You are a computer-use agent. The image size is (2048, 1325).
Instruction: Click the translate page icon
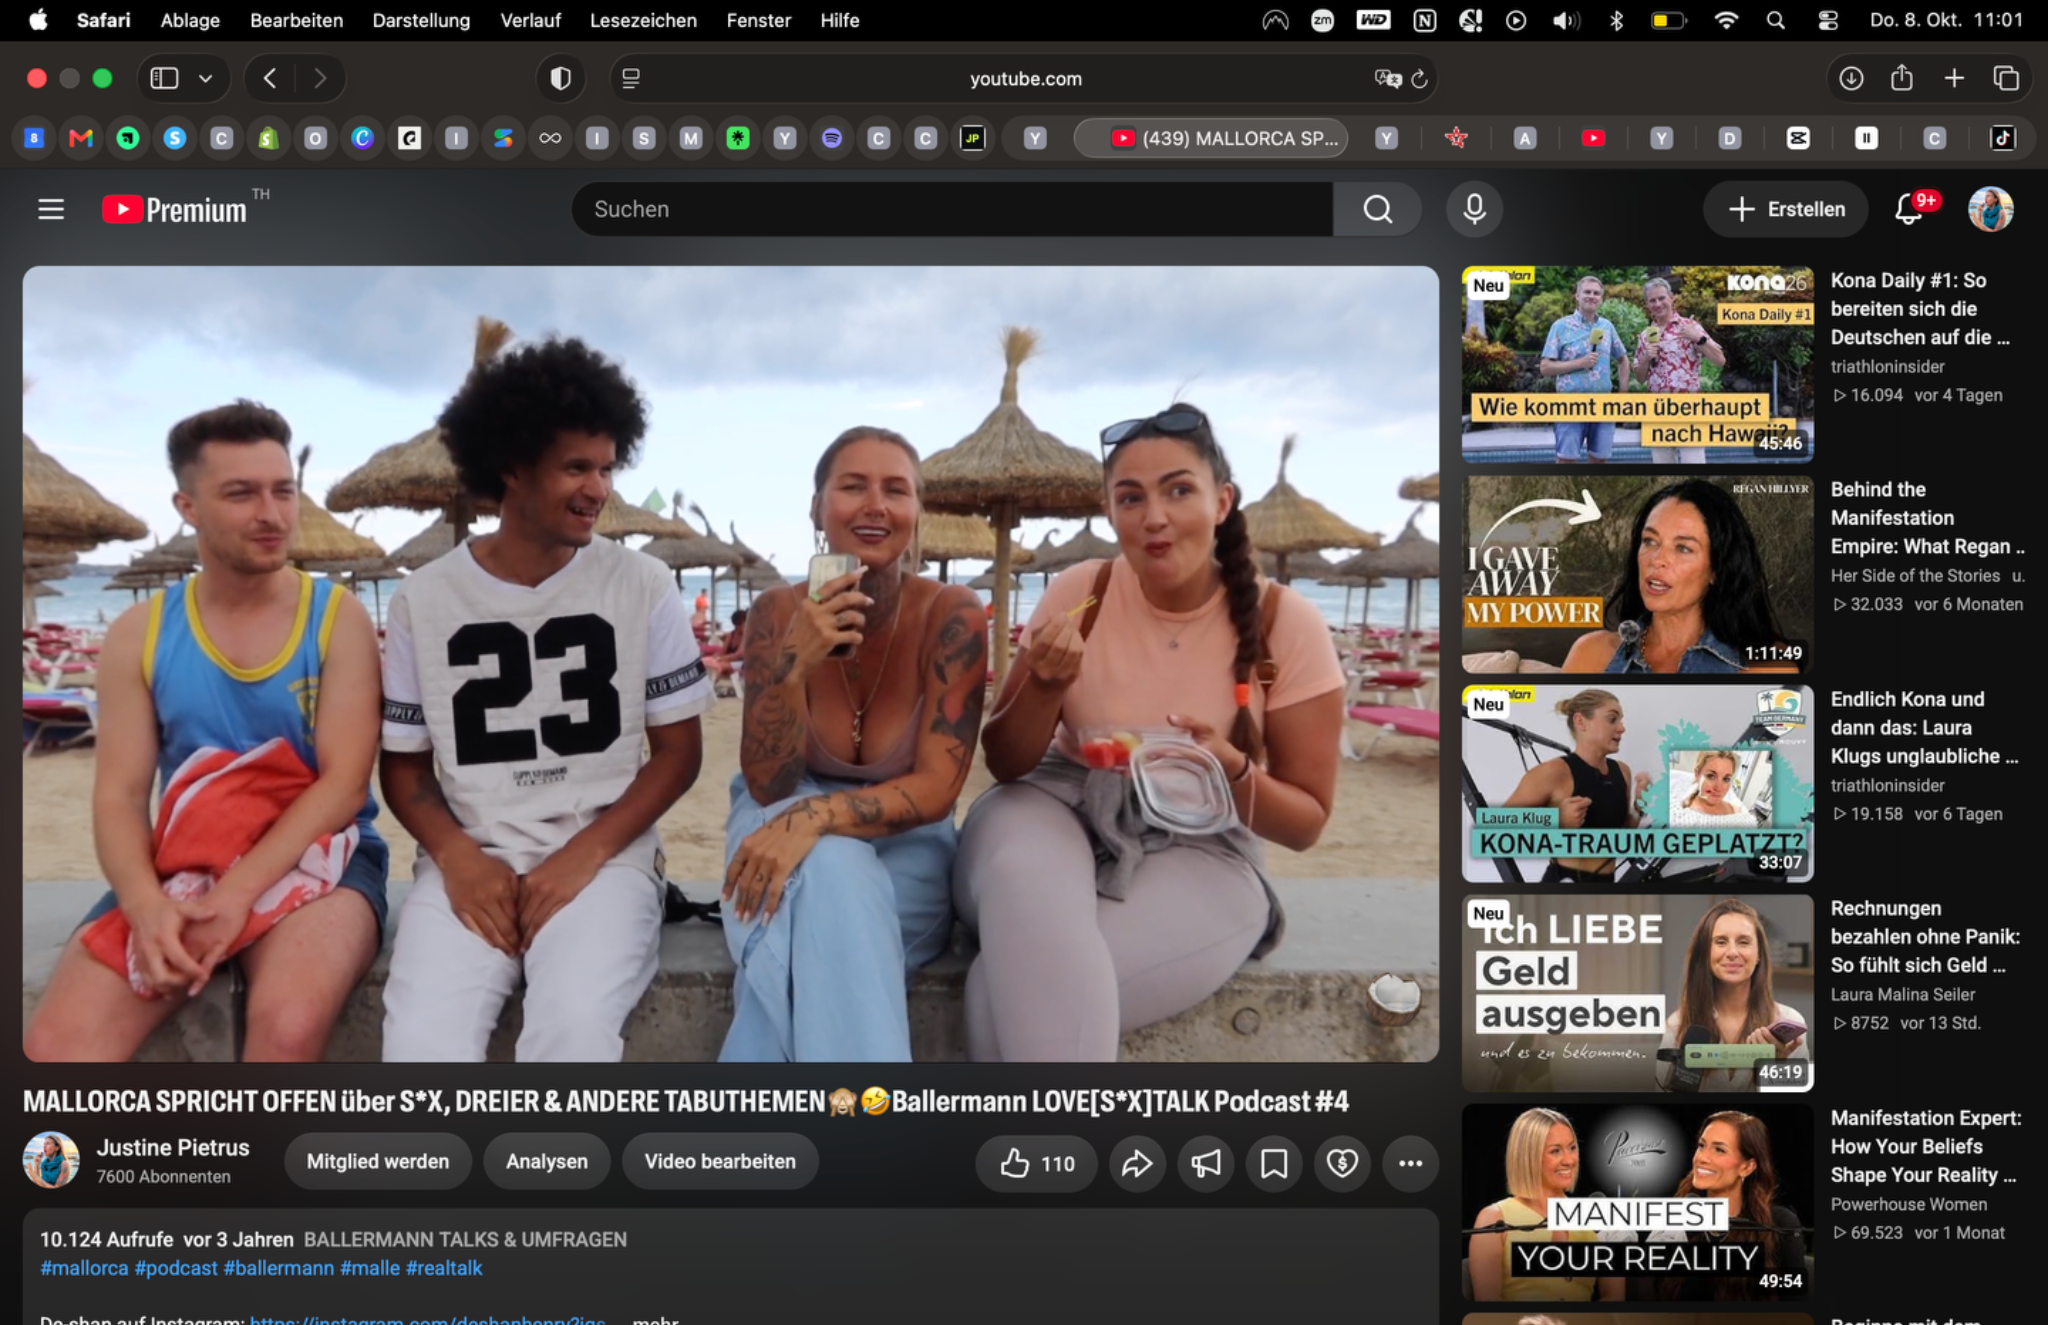(x=1387, y=78)
